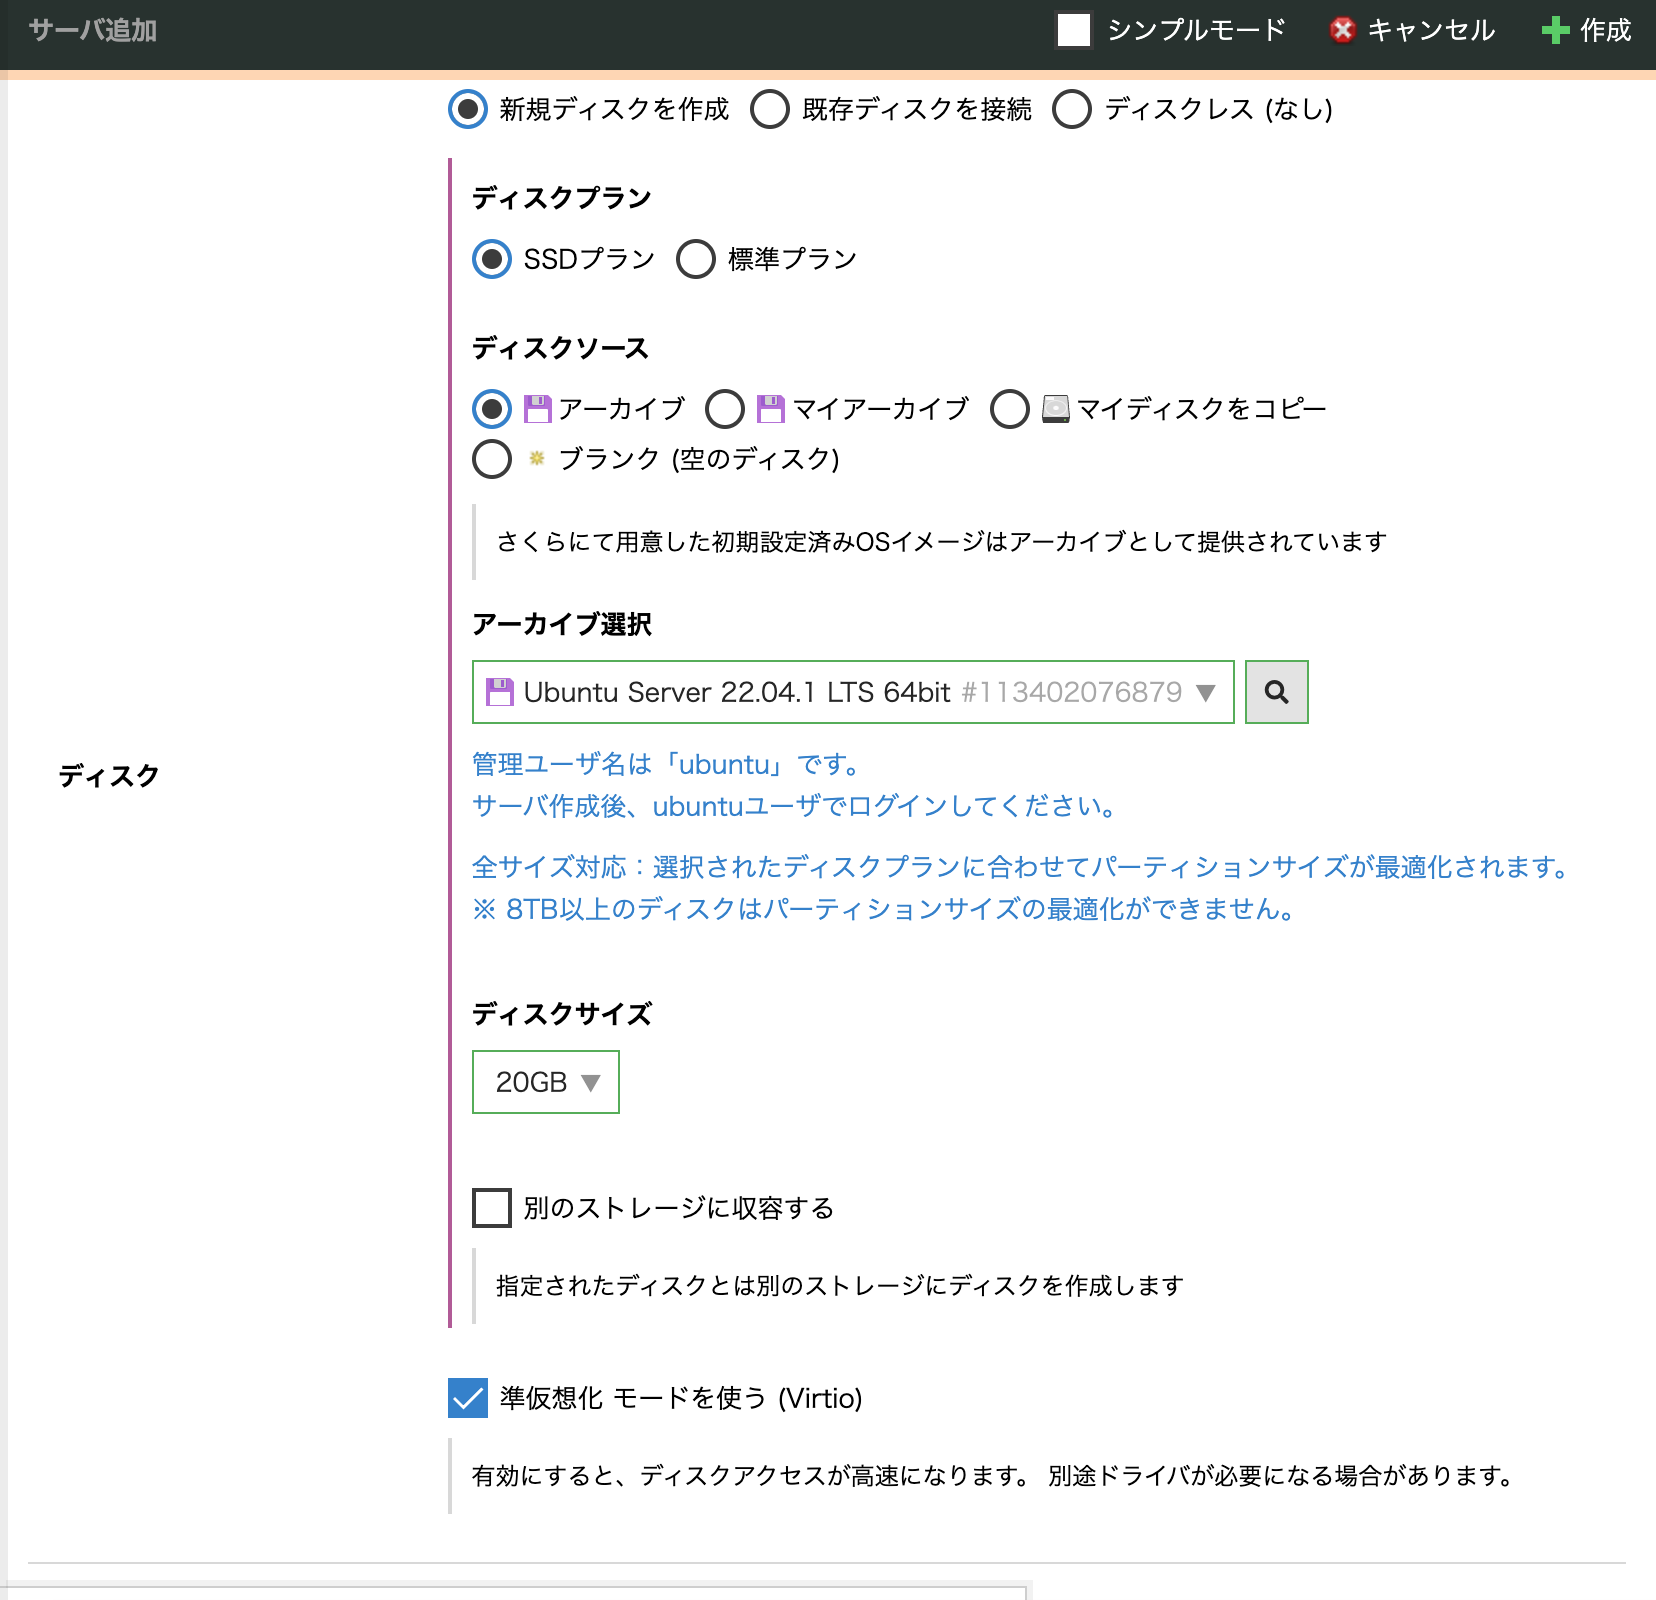Screen dimensions: 1656x1600
Task: Expand the Ubuntu Server 22.04.1 selector arrow
Action: [x=1208, y=691]
